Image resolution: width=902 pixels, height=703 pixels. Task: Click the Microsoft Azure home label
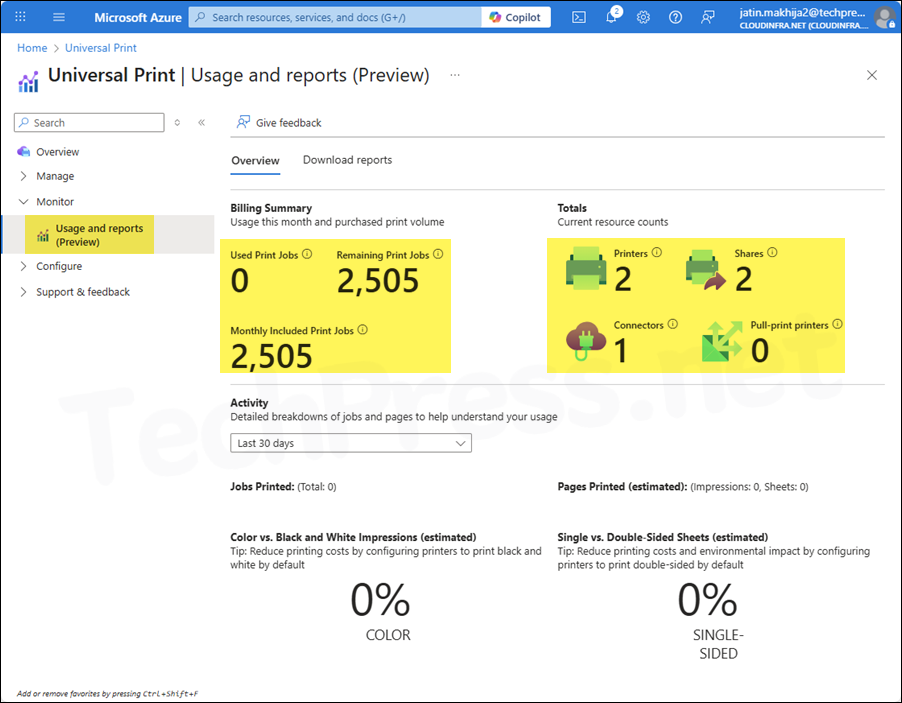(x=137, y=17)
